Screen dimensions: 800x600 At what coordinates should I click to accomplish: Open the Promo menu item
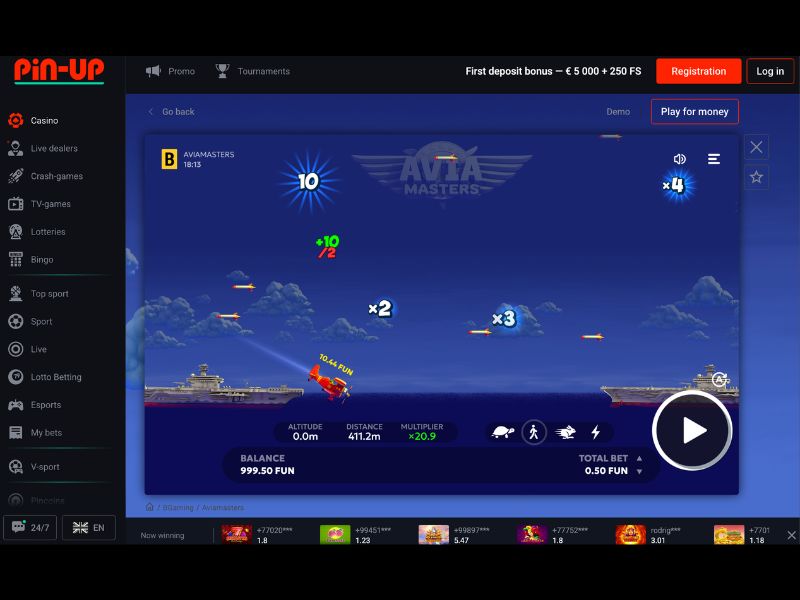tap(170, 71)
